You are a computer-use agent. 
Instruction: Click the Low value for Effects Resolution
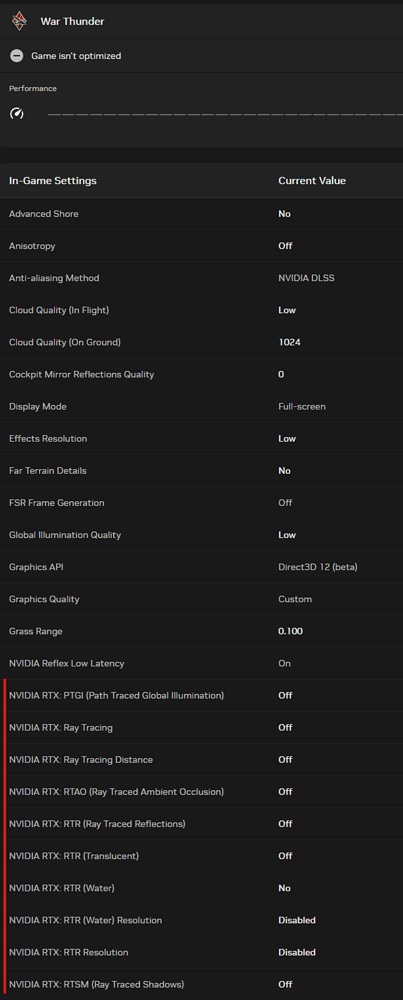click(x=287, y=439)
